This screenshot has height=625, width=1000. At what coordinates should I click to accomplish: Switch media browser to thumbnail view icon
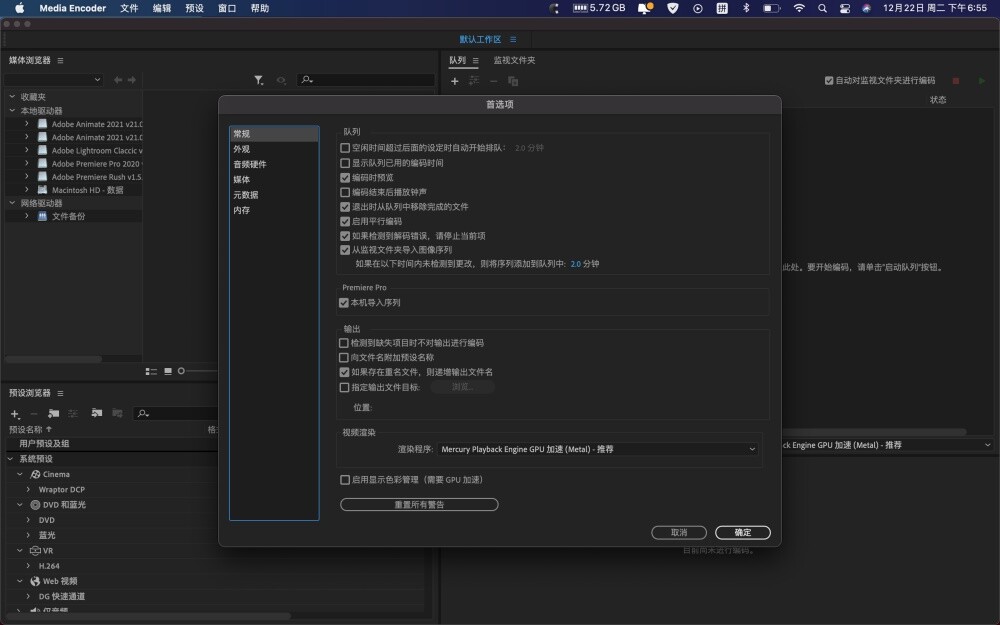tap(168, 371)
